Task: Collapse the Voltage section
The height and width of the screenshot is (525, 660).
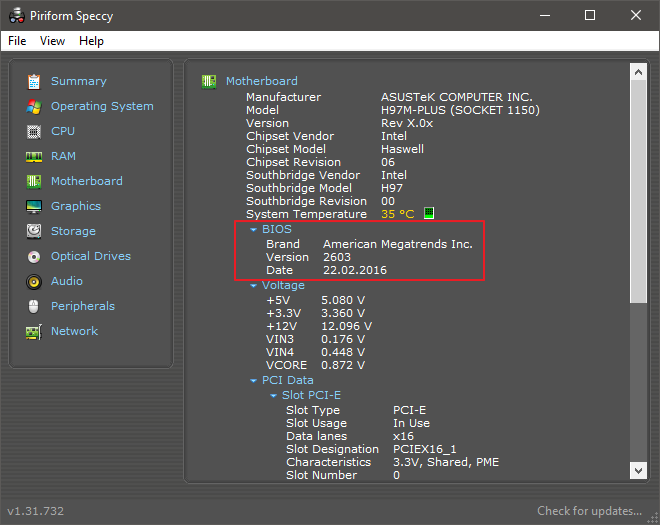Action: pos(253,286)
